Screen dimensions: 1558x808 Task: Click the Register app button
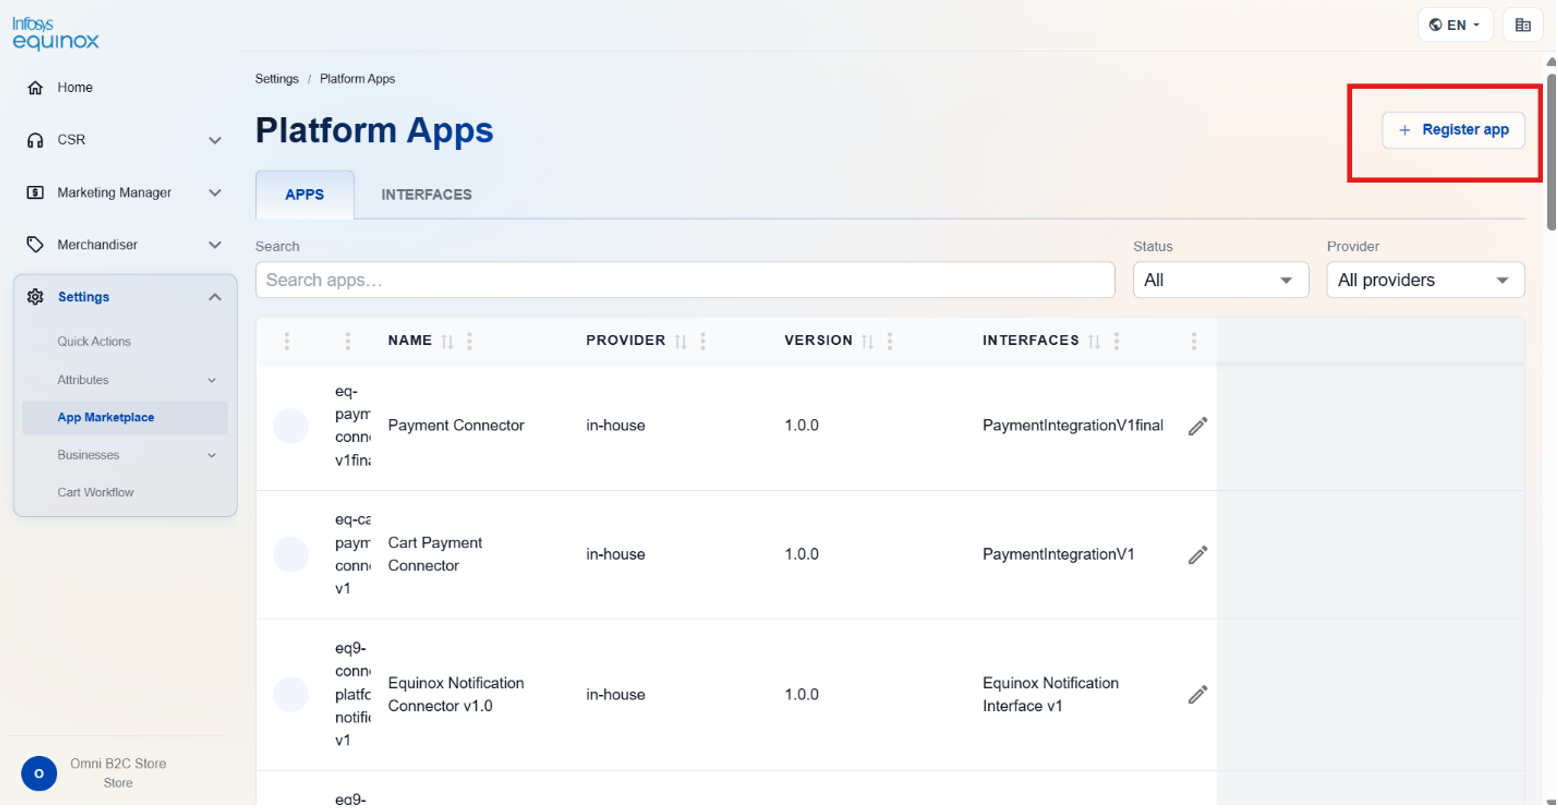(1453, 130)
